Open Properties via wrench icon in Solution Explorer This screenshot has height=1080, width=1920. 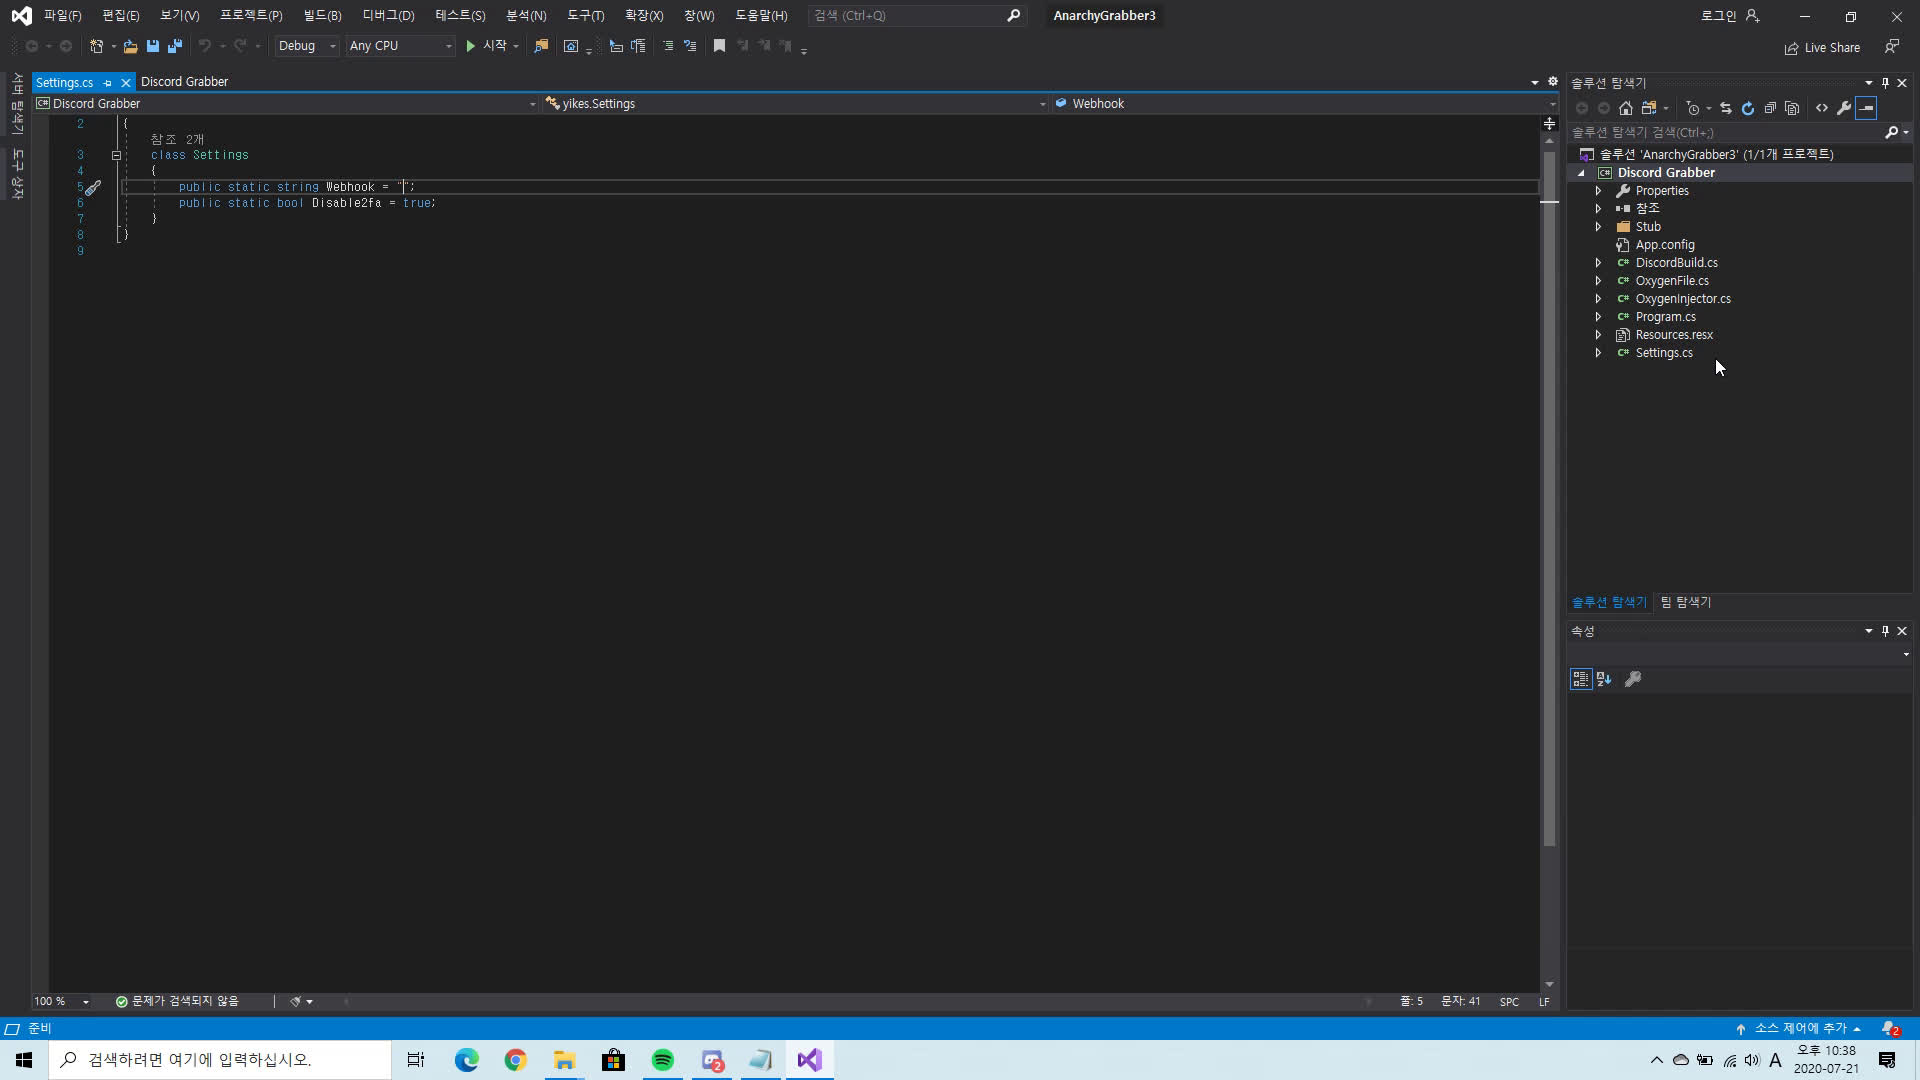1844,108
